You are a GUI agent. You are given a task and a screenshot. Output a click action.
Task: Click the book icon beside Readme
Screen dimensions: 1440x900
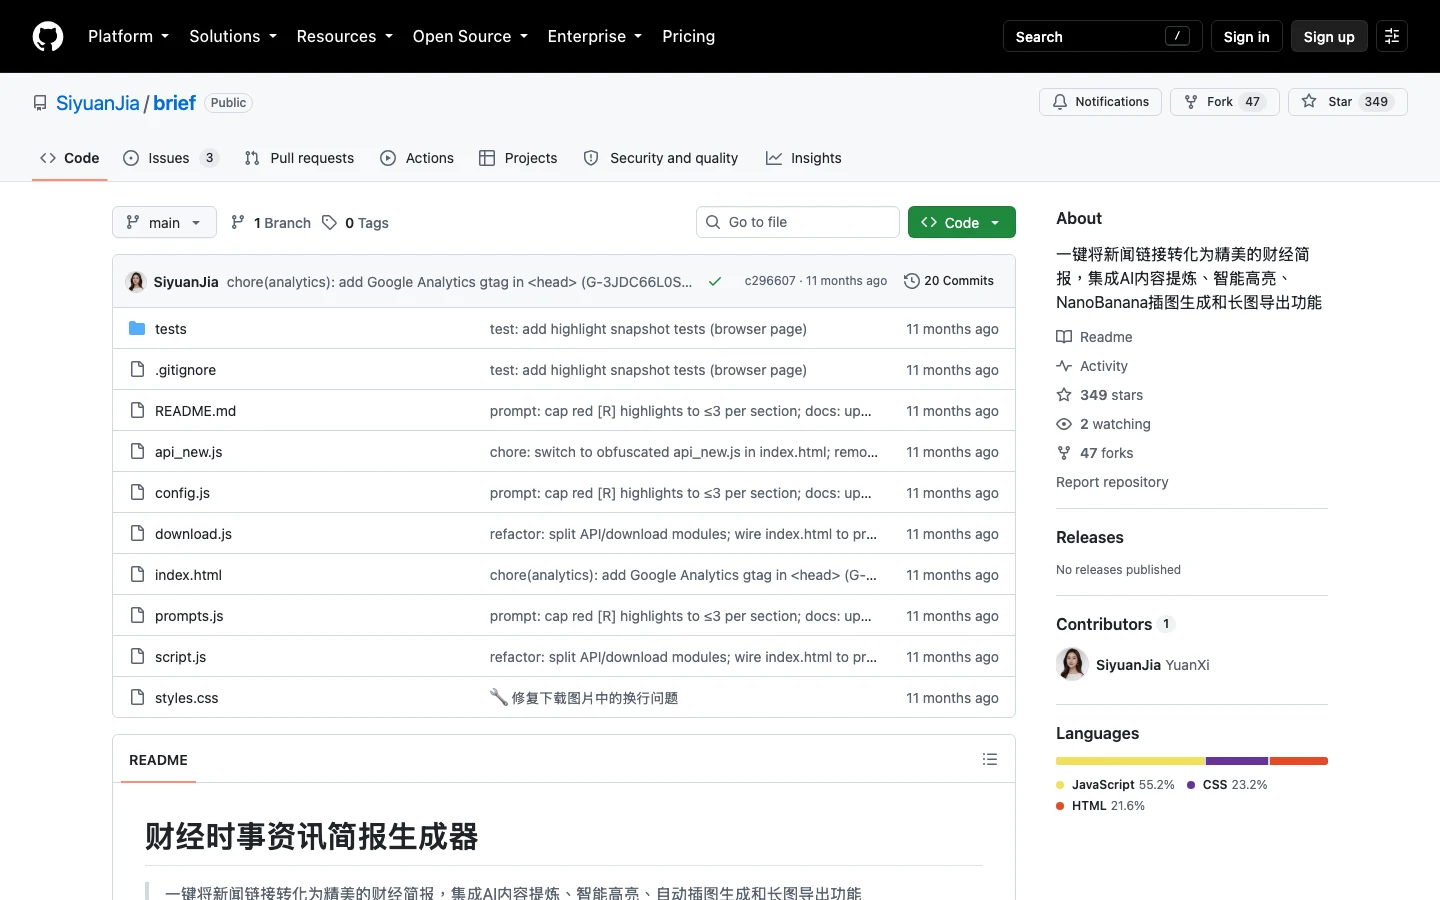[x=1064, y=337]
